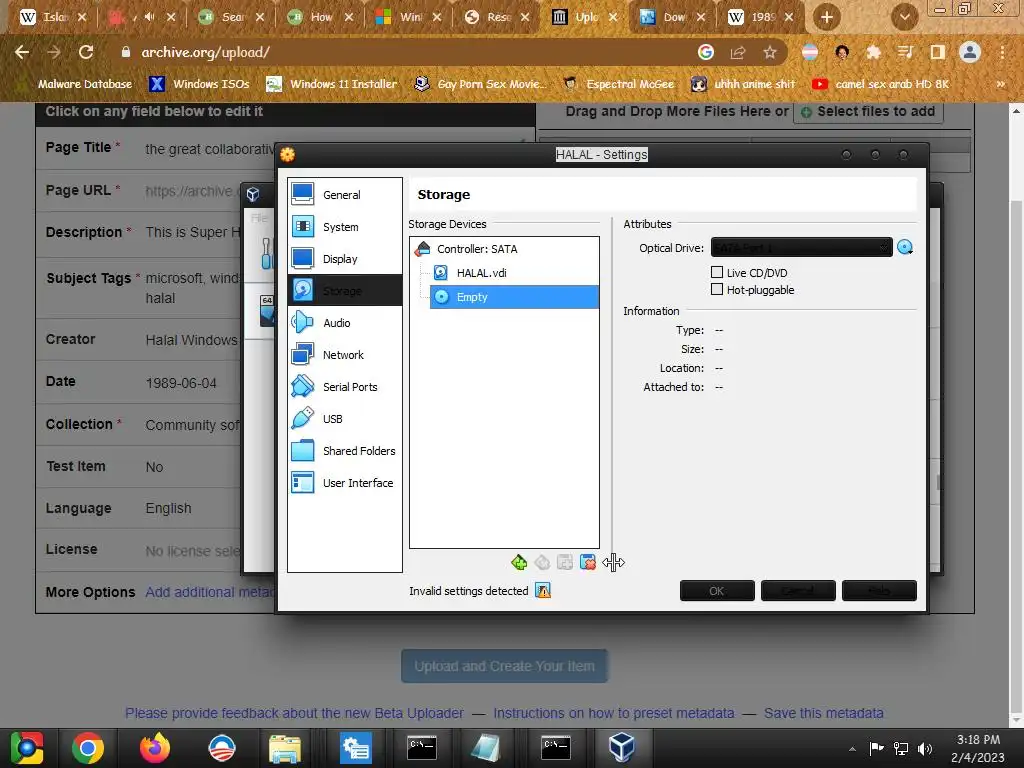
Task: Open the Chrome side panel icon
Action: pos(938,52)
